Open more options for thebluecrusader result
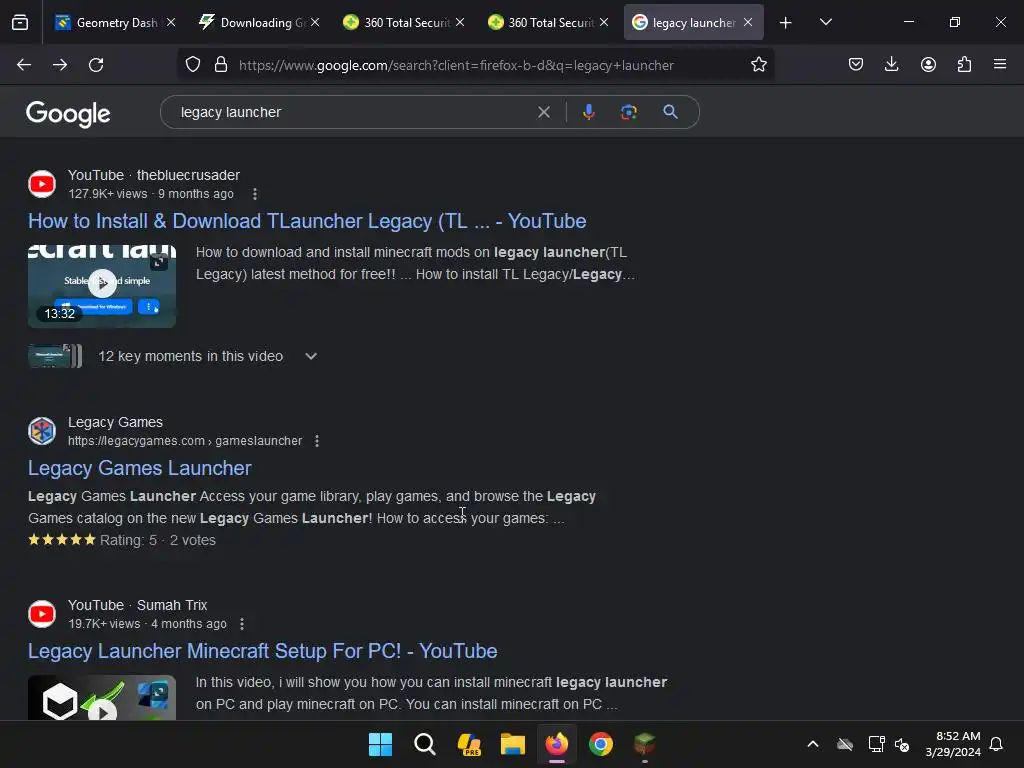Image resolution: width=1024 pixels, height=768 pixels. [255, 194]
